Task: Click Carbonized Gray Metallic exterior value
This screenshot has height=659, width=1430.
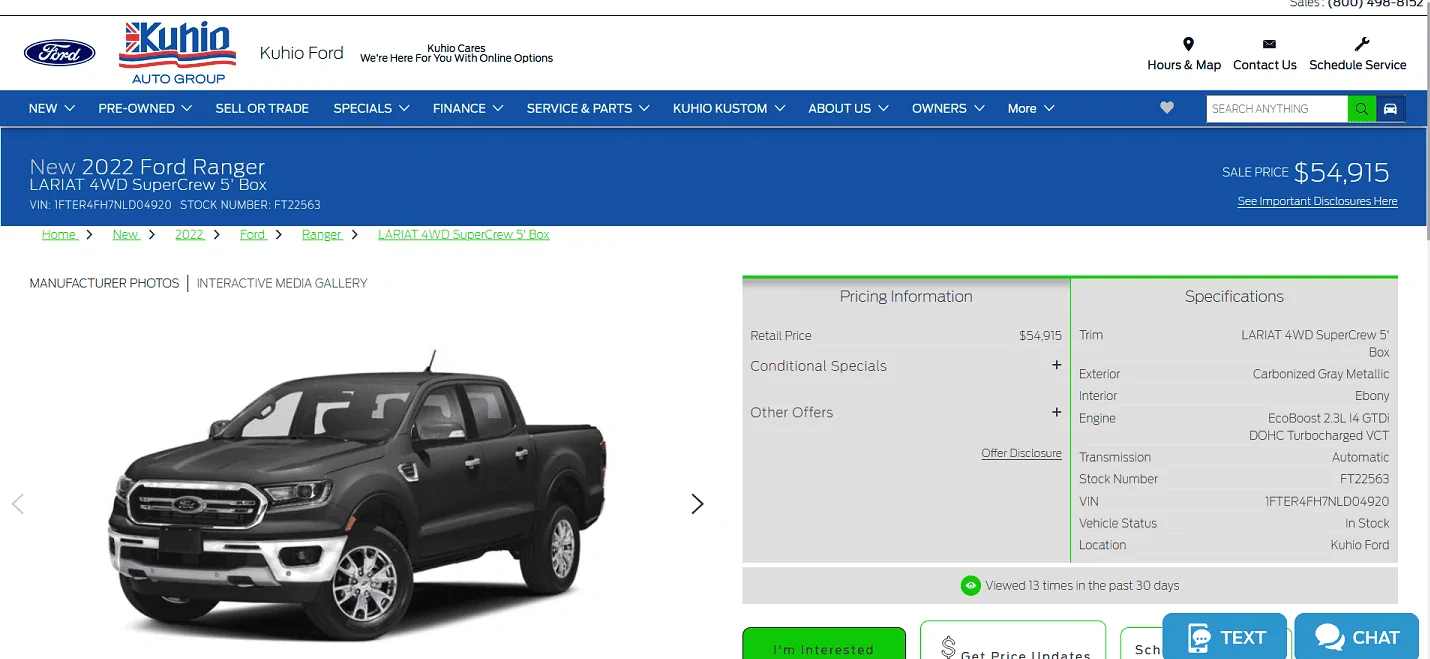Action: (x=1321, y=374)
